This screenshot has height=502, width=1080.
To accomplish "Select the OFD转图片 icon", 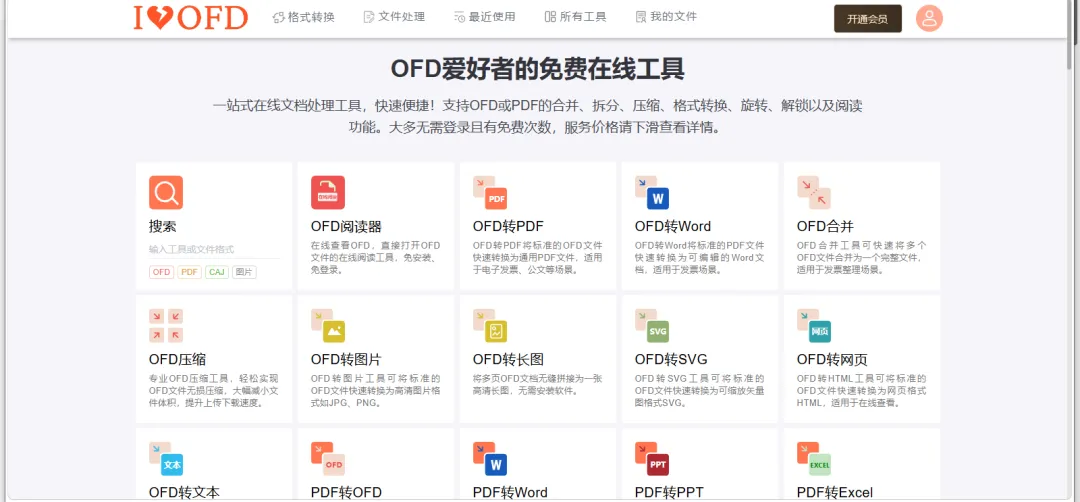I will point(328,325).
